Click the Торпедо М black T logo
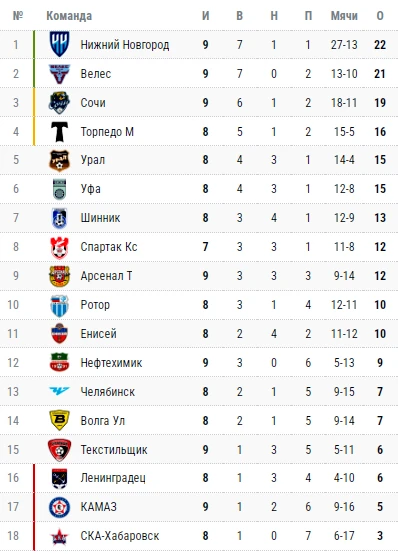 click(59, 132)
